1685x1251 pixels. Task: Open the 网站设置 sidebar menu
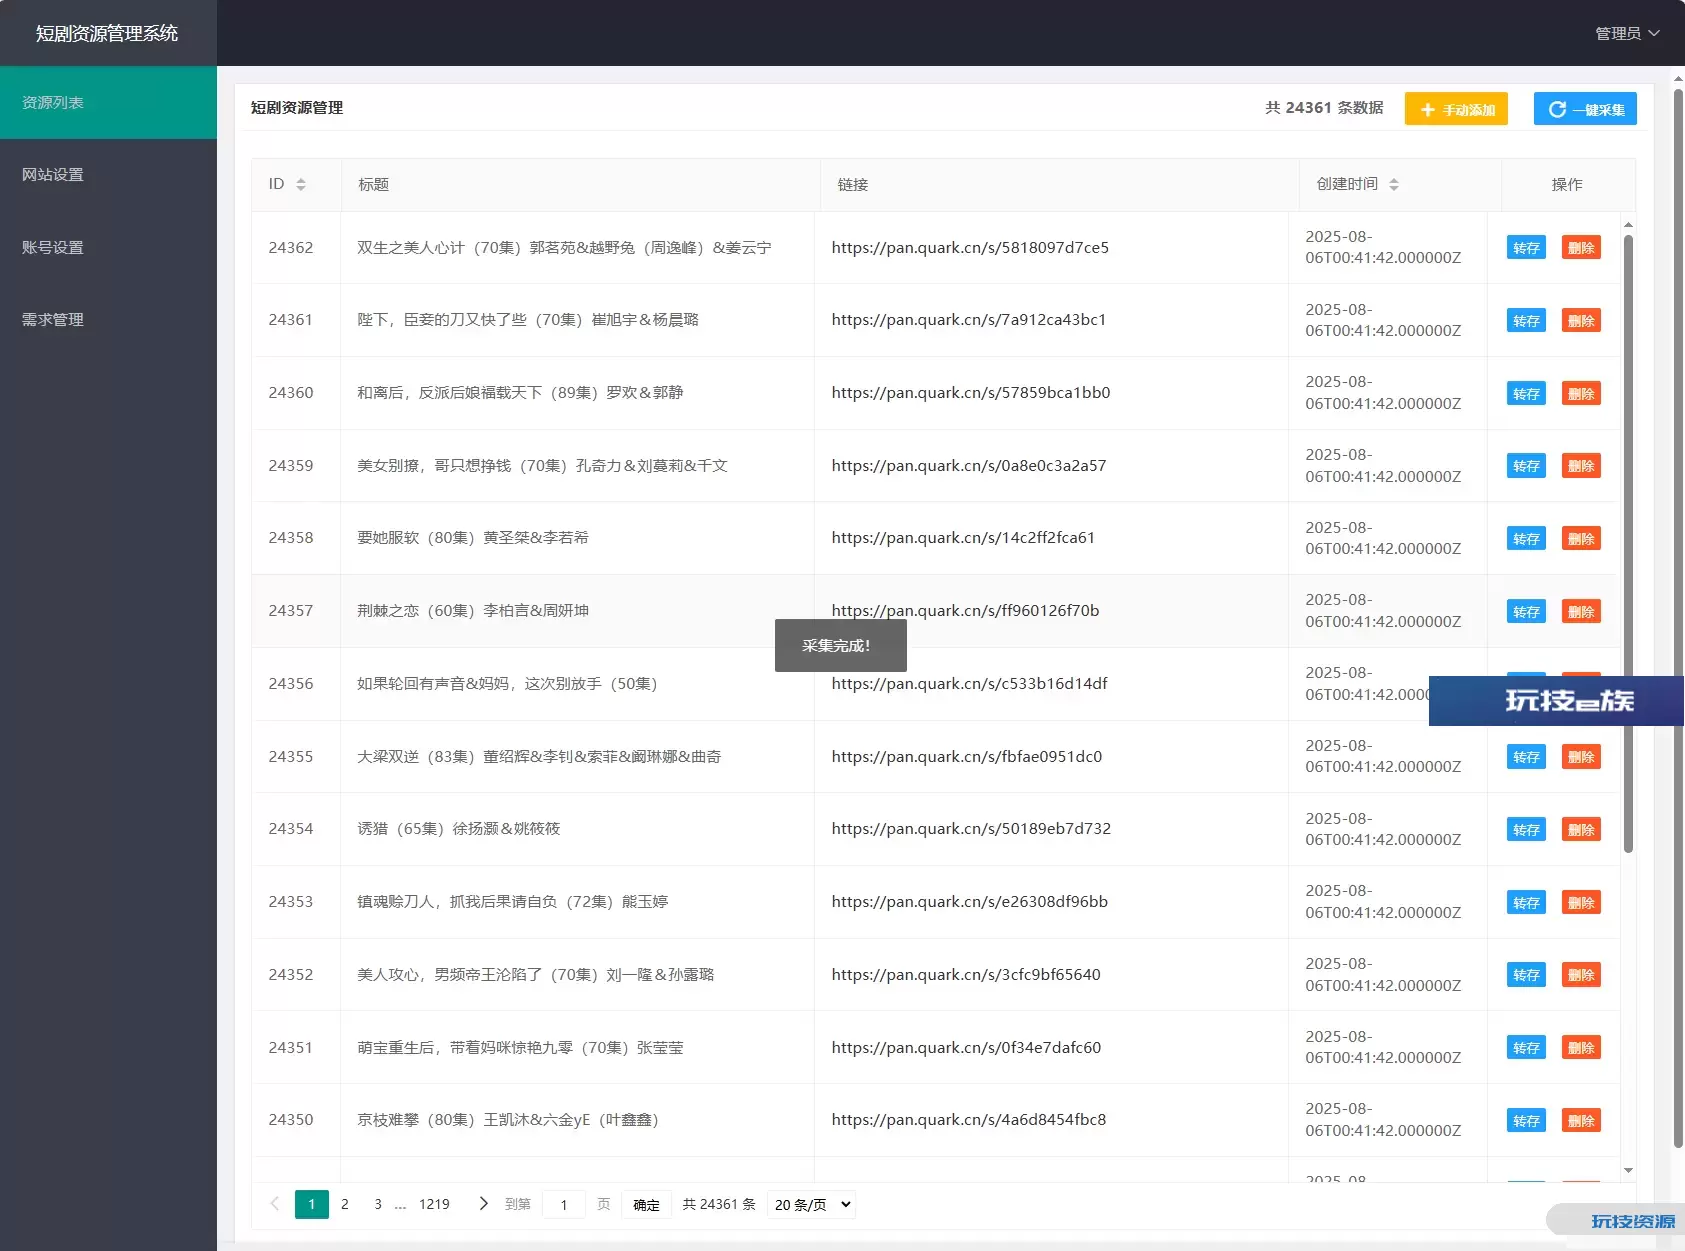(x=108, y=175)
